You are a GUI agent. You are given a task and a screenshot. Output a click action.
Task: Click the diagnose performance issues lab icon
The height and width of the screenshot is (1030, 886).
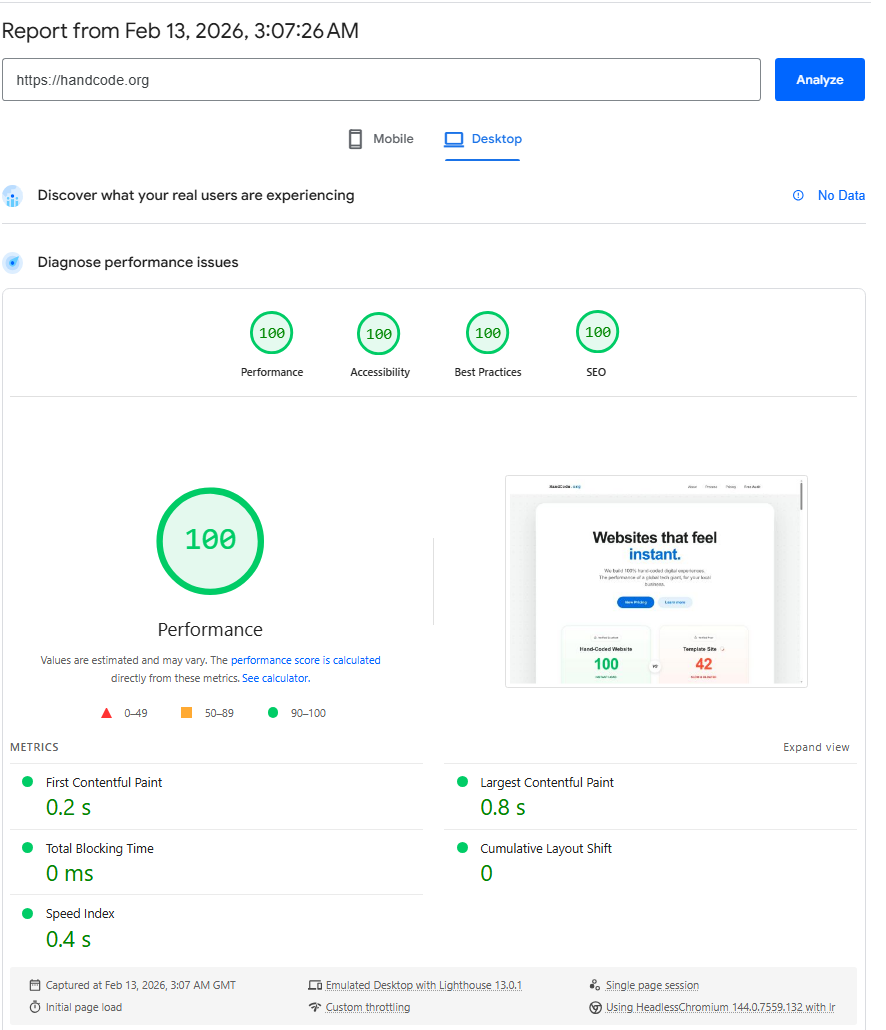click(x=12, y=262)
